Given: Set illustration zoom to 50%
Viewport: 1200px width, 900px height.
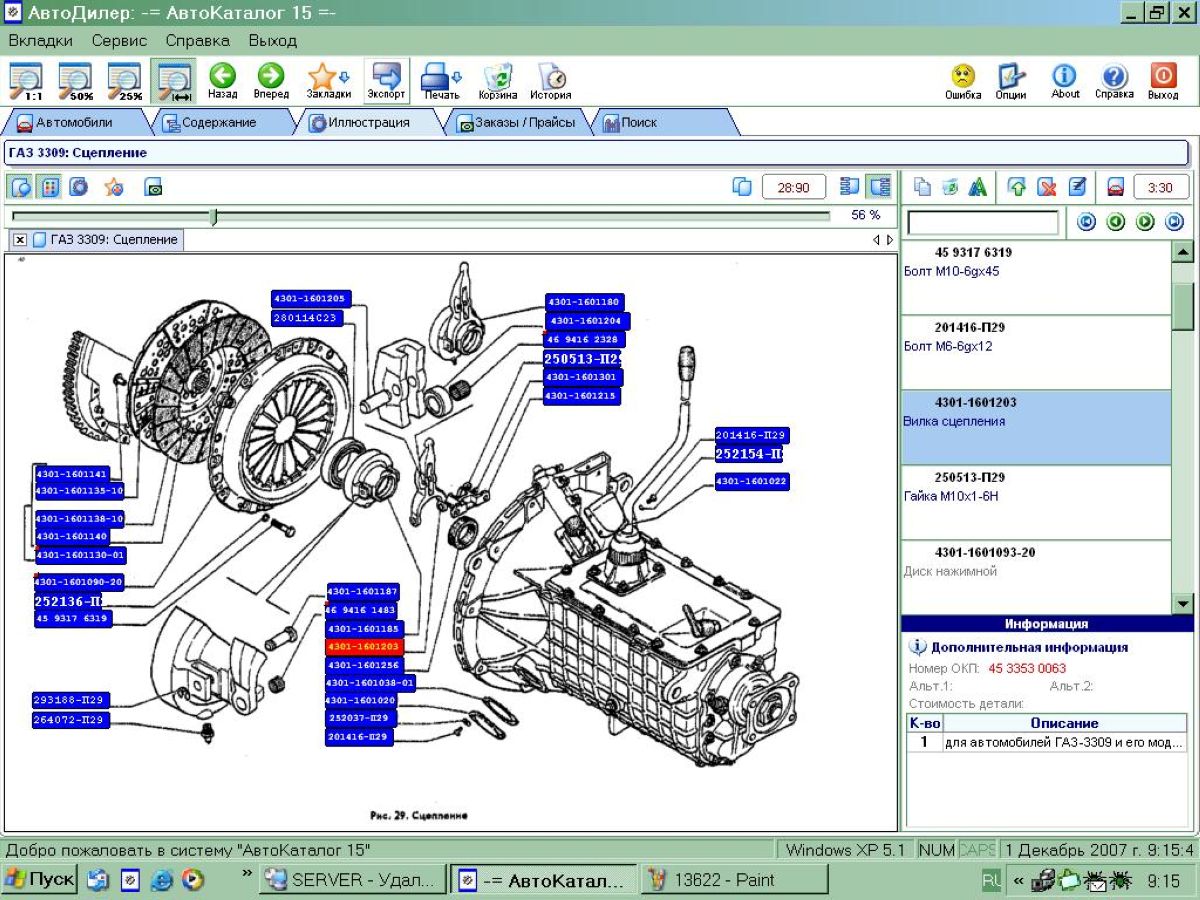Looking at the screenshot, I should [x=75, y=81].
